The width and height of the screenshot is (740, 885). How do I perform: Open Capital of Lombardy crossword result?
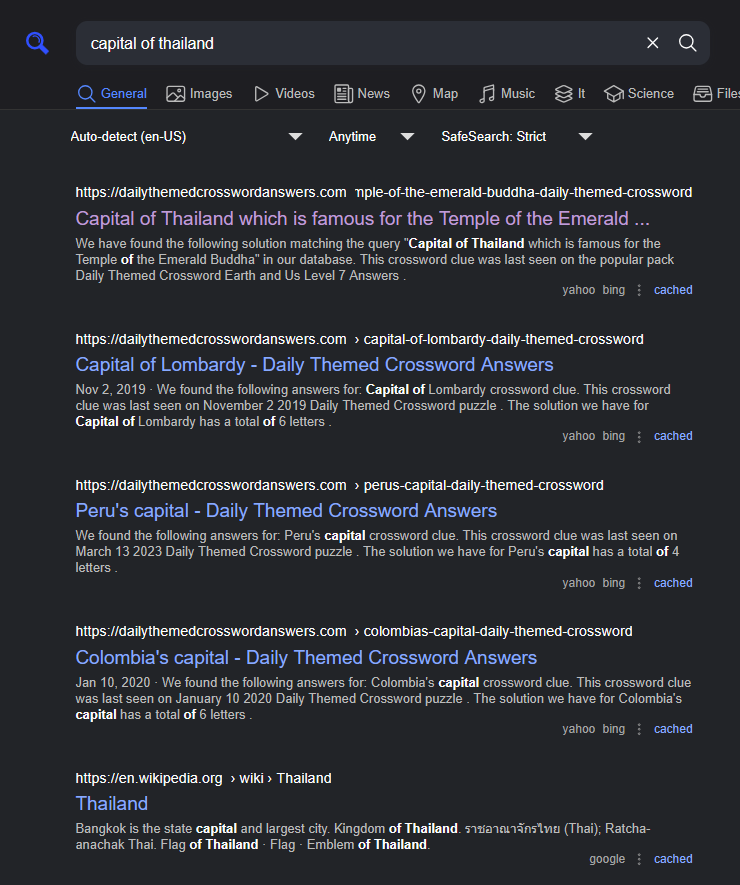[x=314, y=364]
